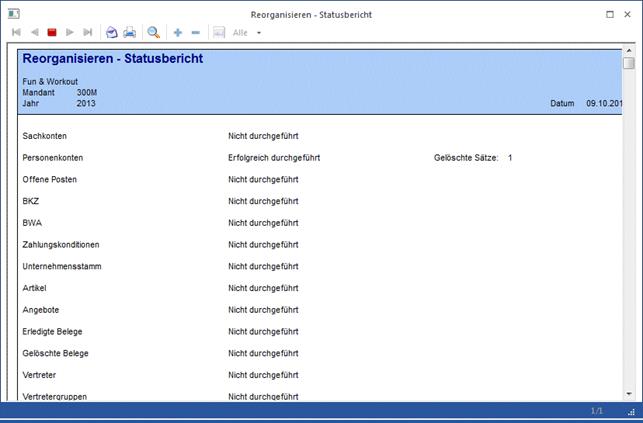Click the Personenkonten row label

[52, 158]
